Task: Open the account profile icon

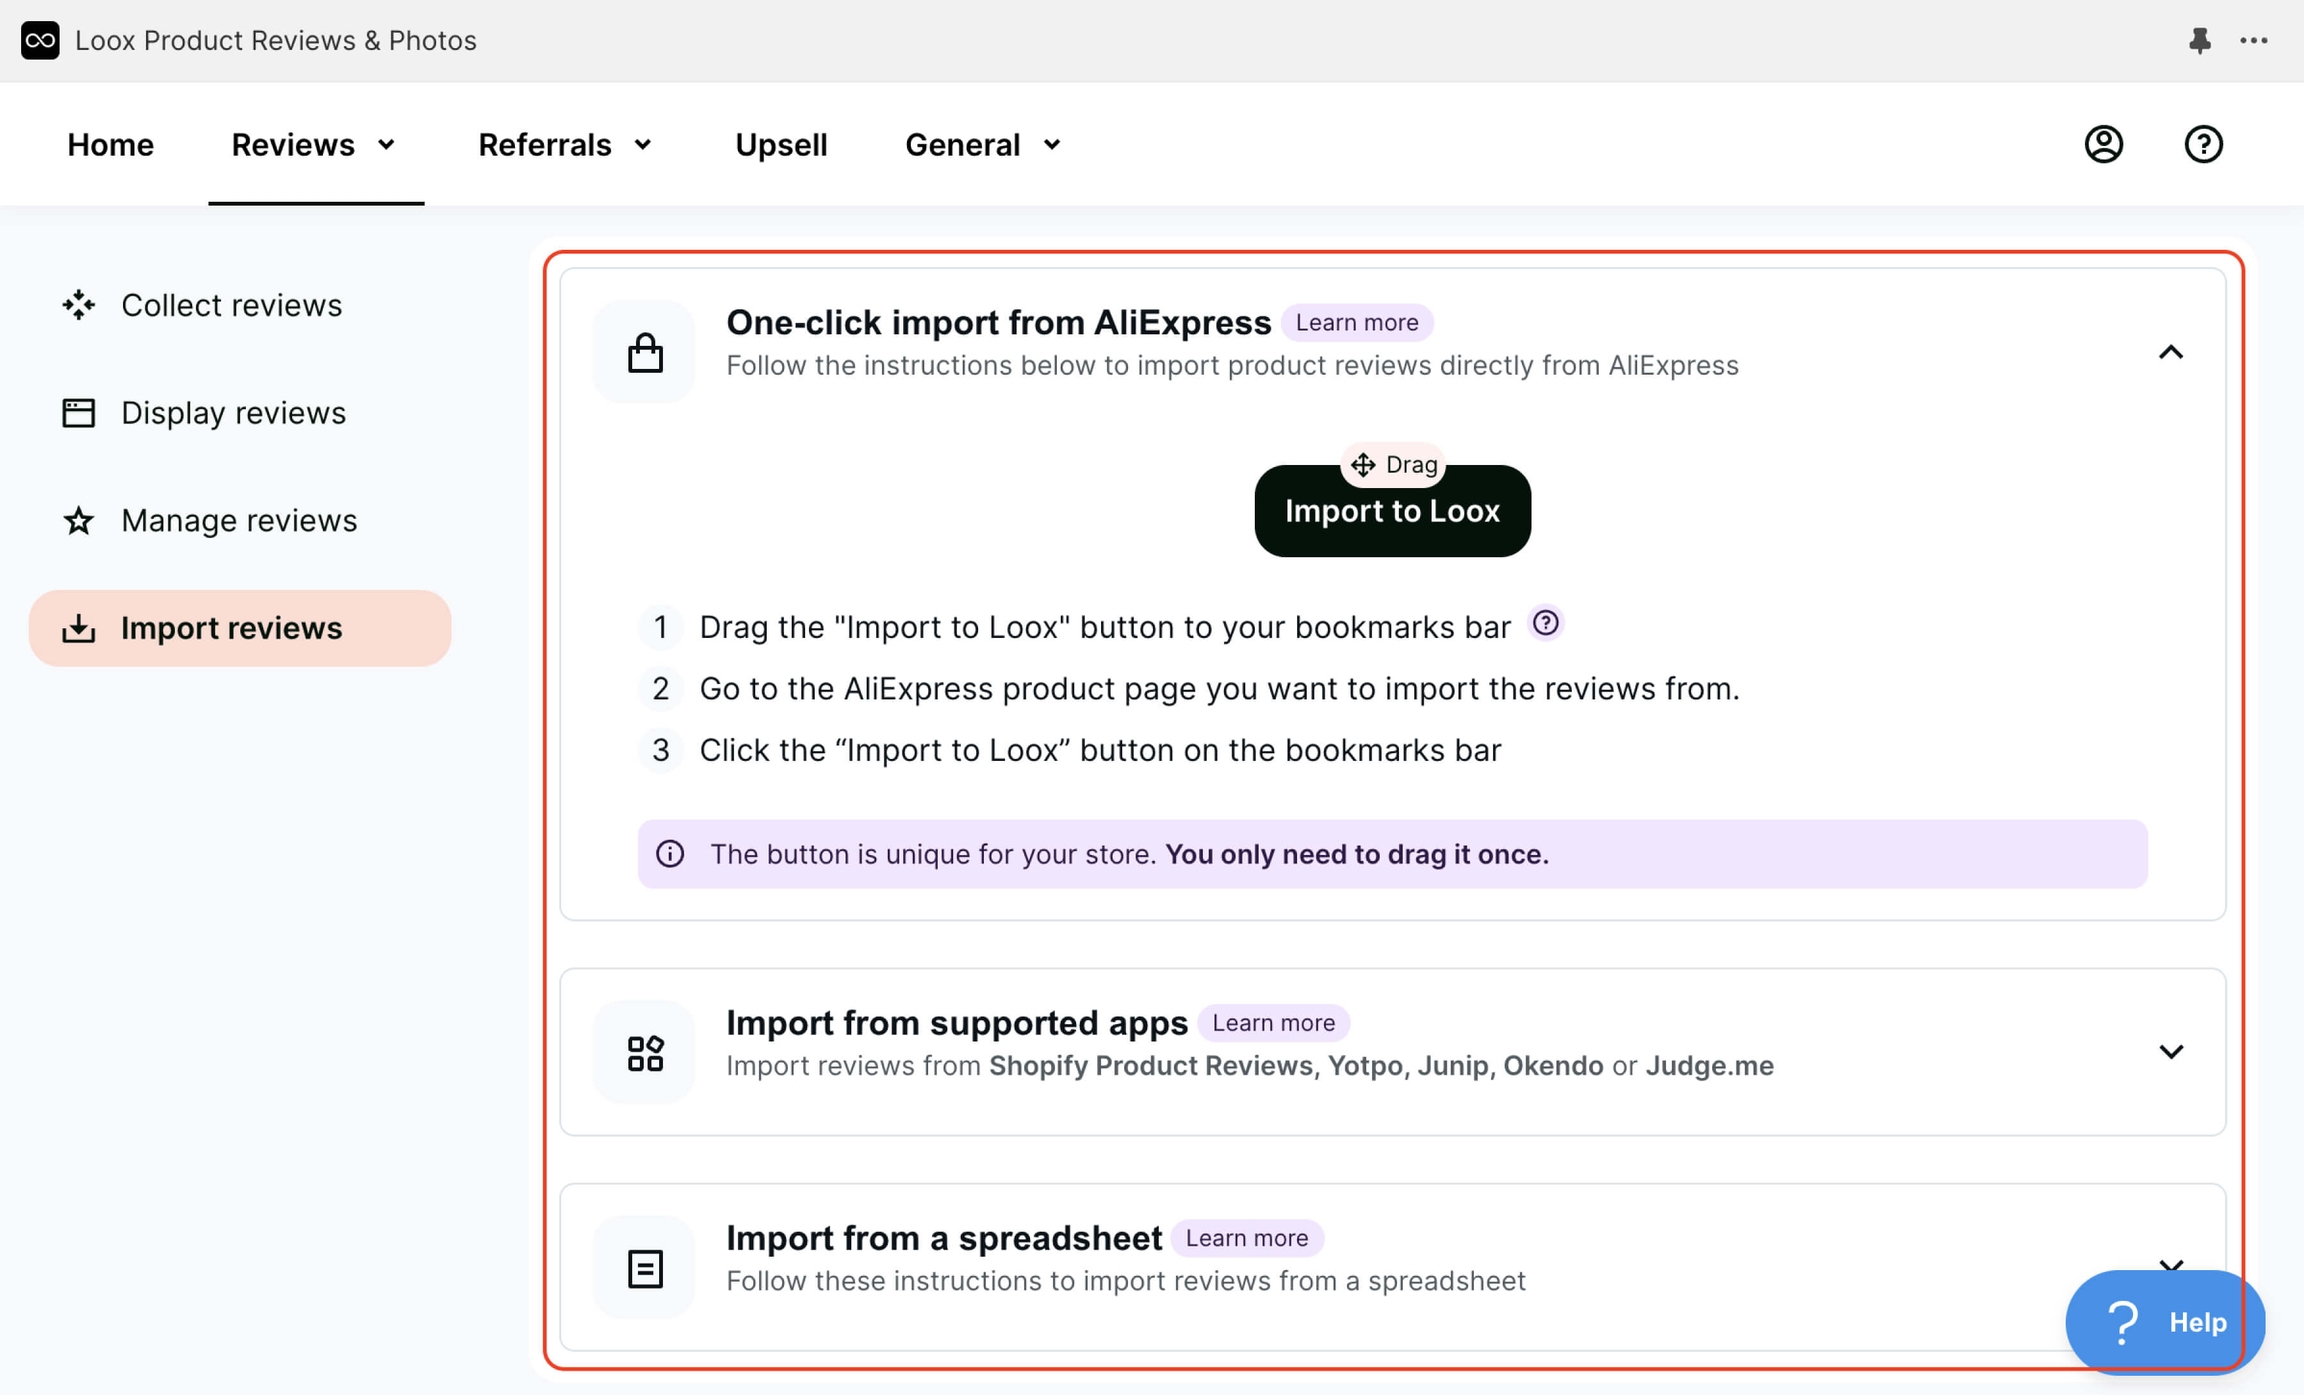Action: click(2103, 144)
